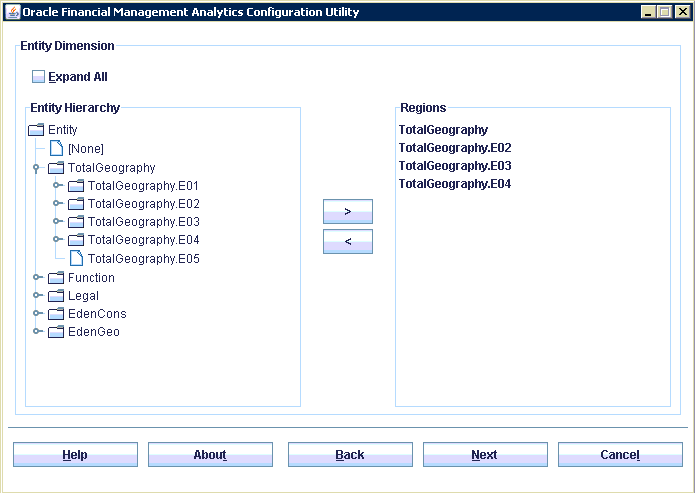The image size is (695, 493).
Task: Click the Function folder icon
Action: click(56, 278)
